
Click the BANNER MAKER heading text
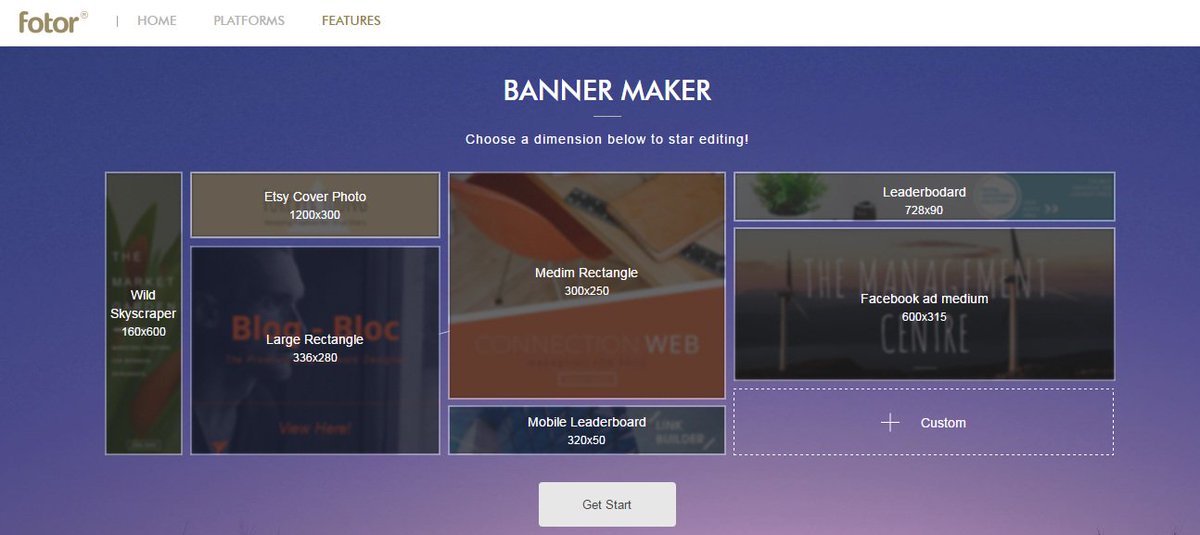tap(607, 90)
